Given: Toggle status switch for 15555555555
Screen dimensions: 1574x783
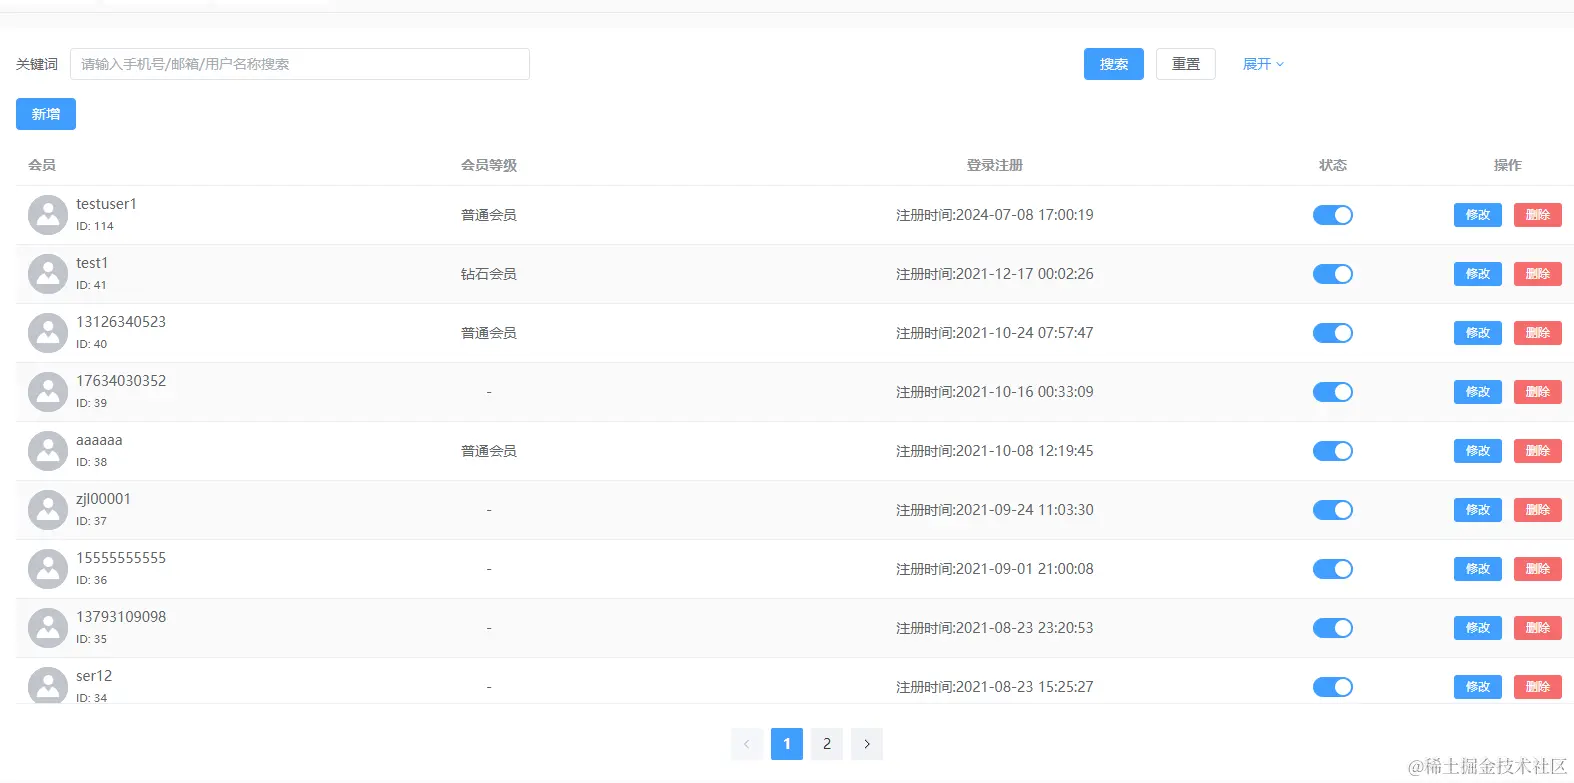Looking at the screenshot, I should (1333, 569).
